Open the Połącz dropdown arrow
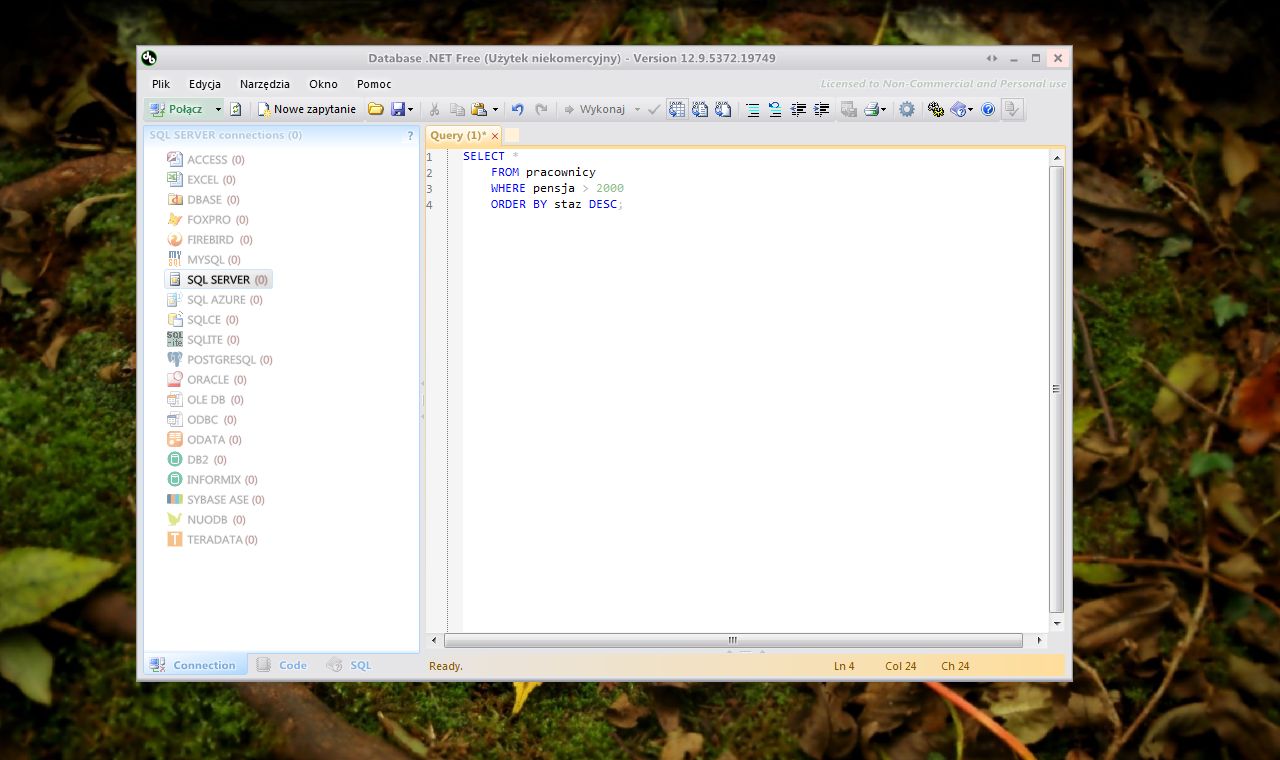1280x760 pixels. [x=218, y=110]
